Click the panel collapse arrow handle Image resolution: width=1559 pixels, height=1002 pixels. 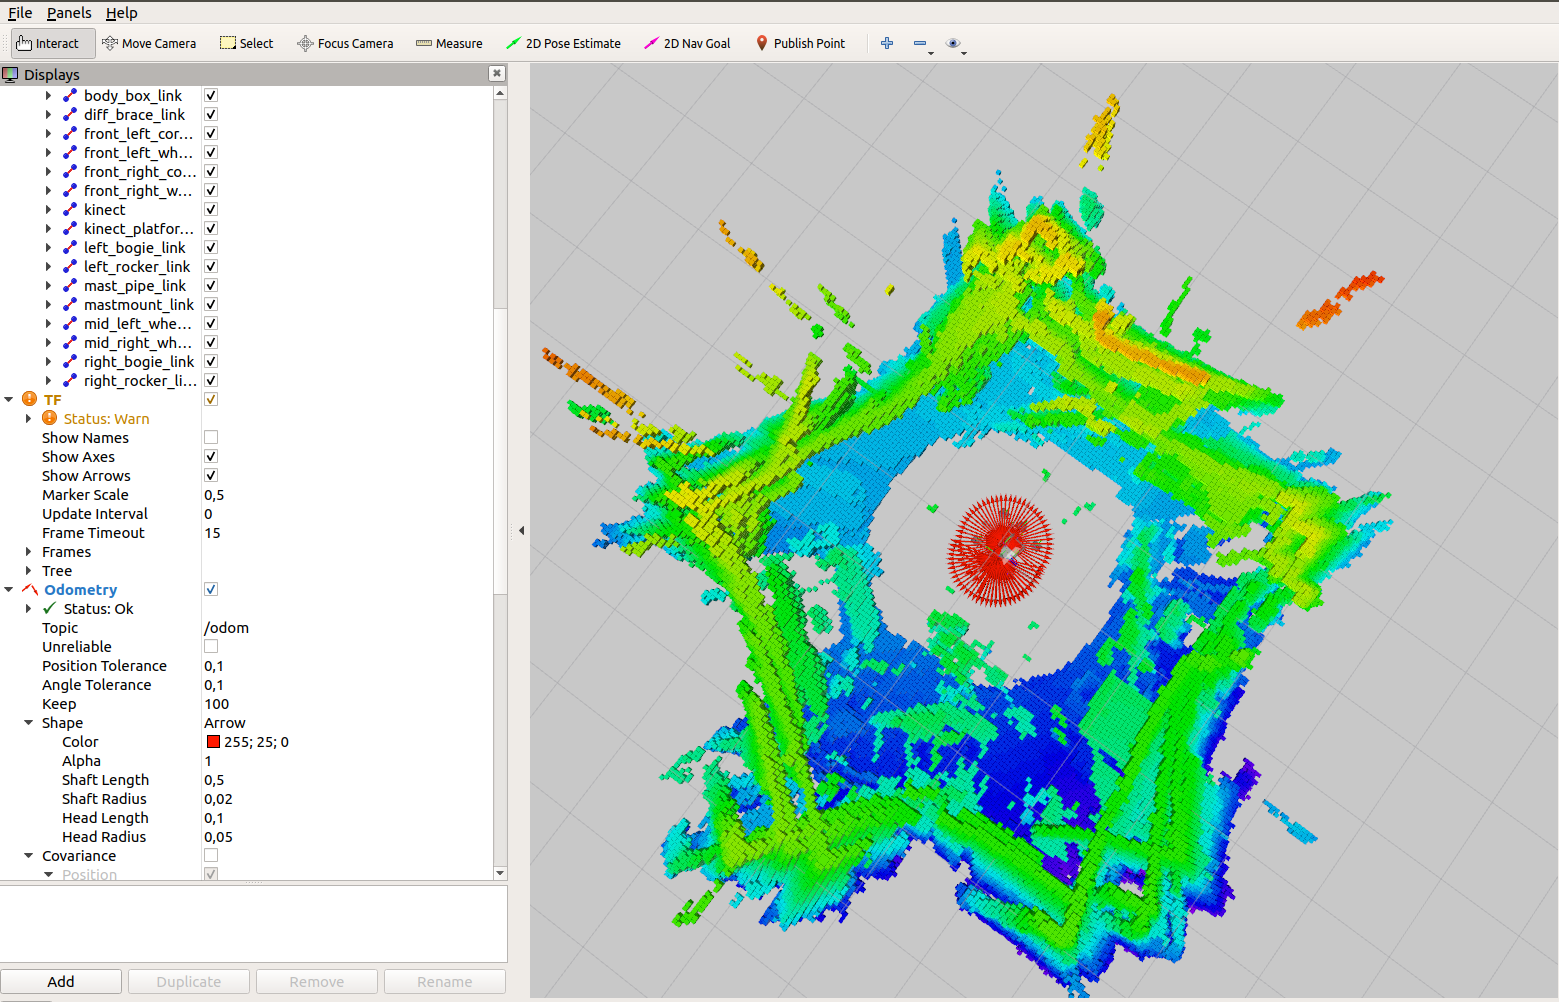[521, 531]
